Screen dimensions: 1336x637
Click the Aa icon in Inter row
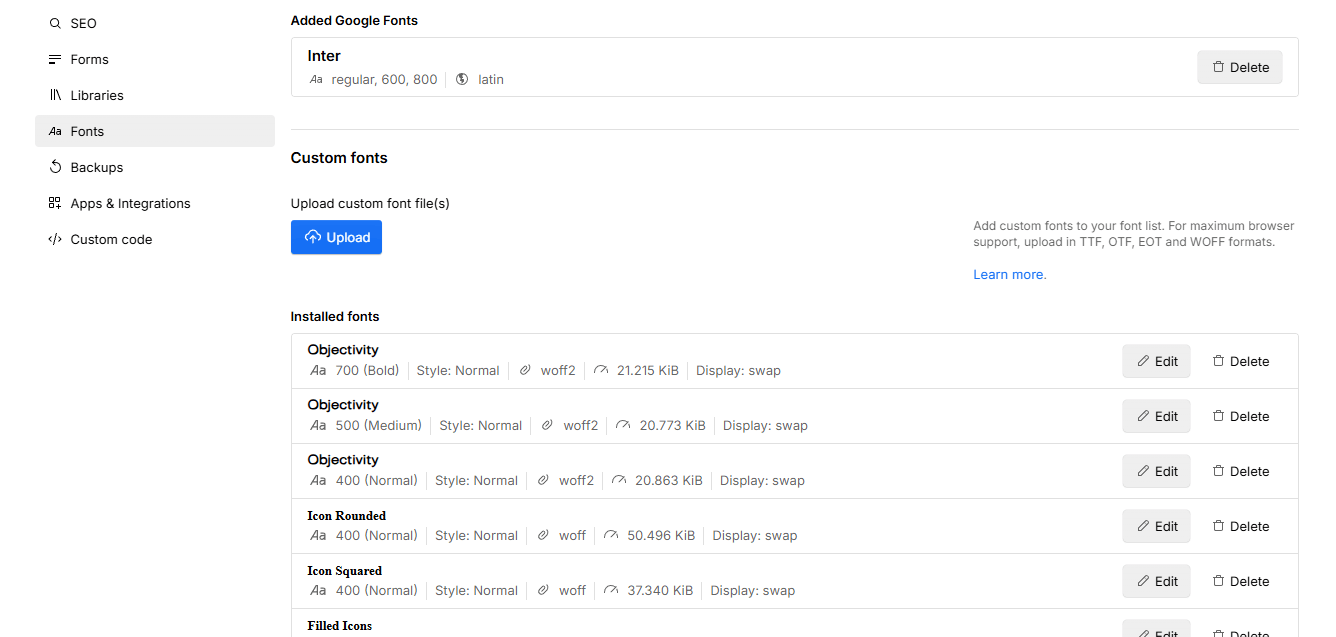coord(316,79)
